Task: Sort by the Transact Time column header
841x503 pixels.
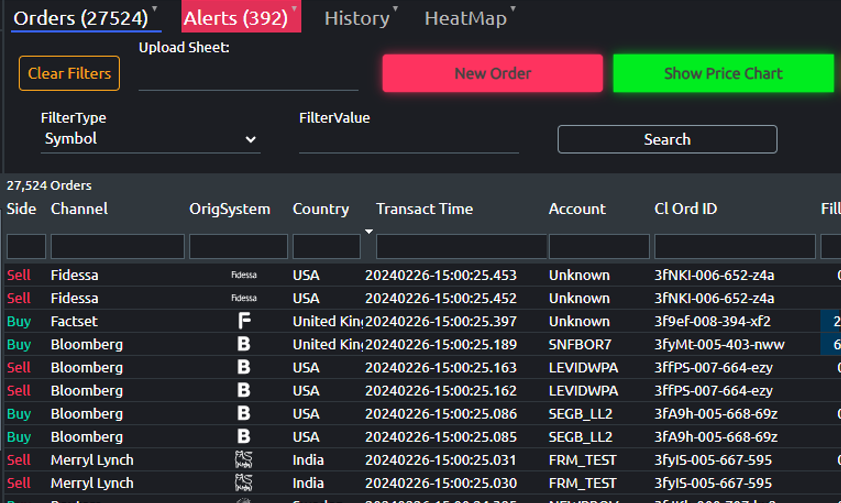Action: [x=424, y=209]
